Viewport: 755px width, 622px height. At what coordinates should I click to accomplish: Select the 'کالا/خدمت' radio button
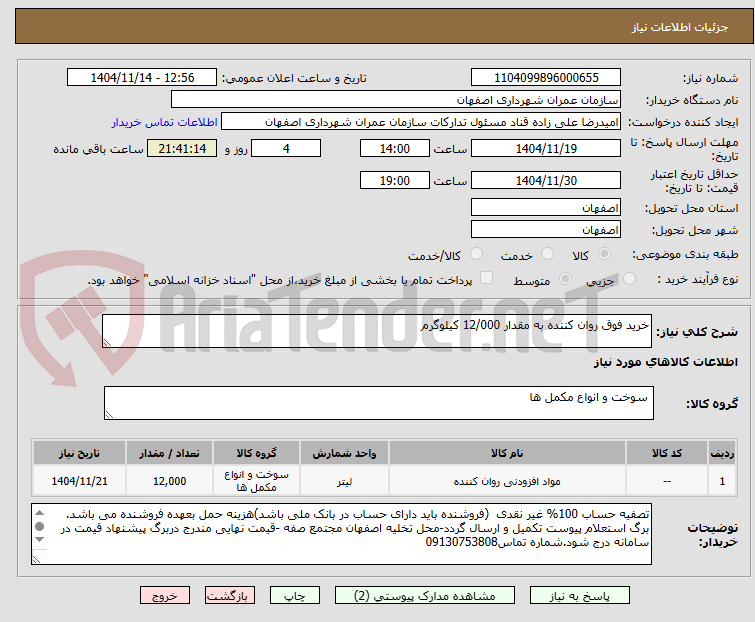coord(476,253)
